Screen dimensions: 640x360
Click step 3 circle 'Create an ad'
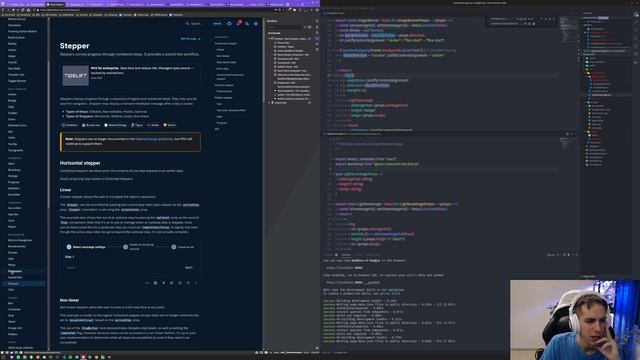174,247
